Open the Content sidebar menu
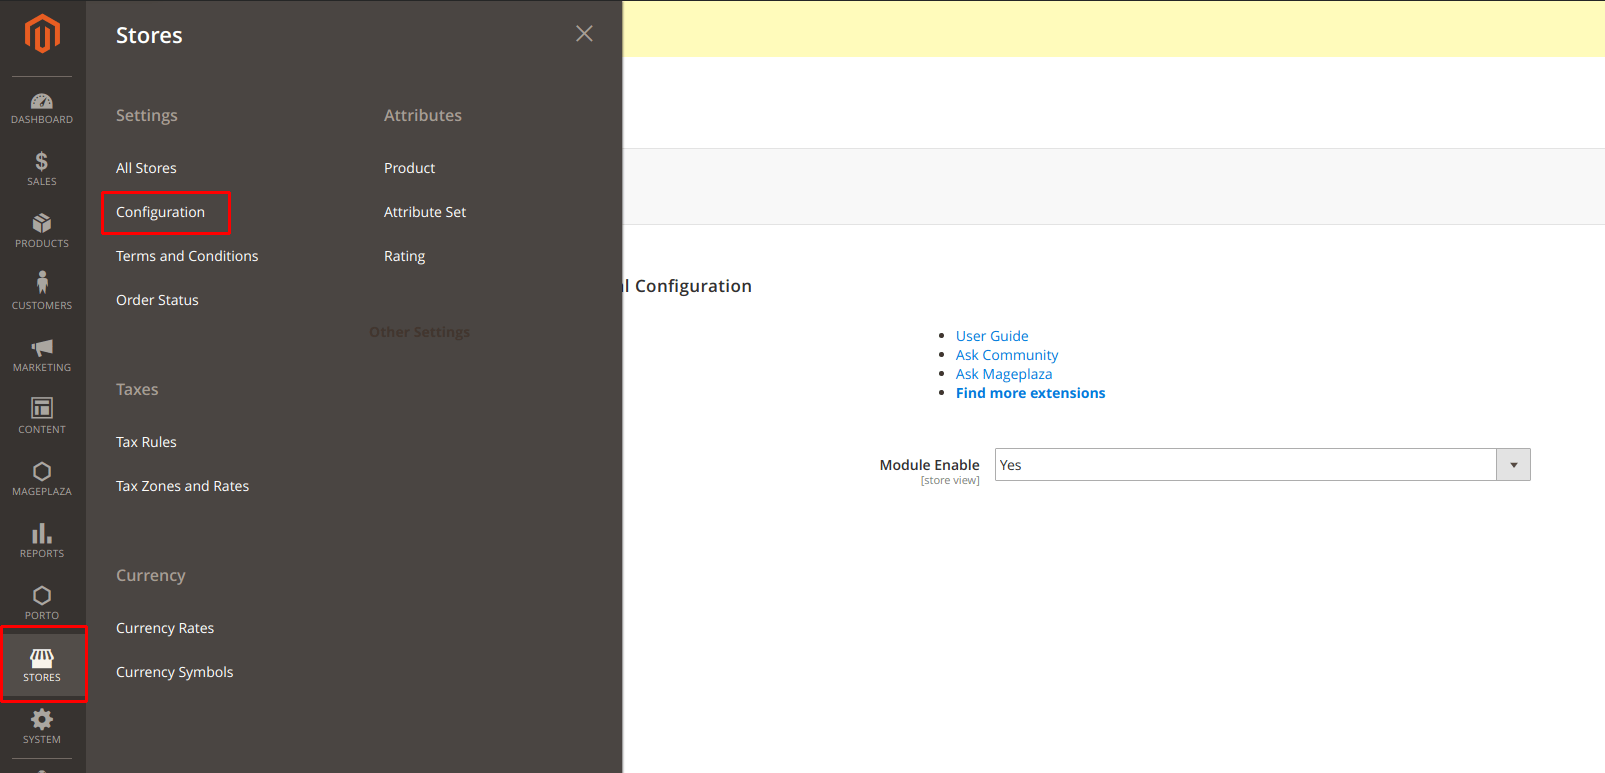Screen dimensions: 1605x773 coord(42,417)
